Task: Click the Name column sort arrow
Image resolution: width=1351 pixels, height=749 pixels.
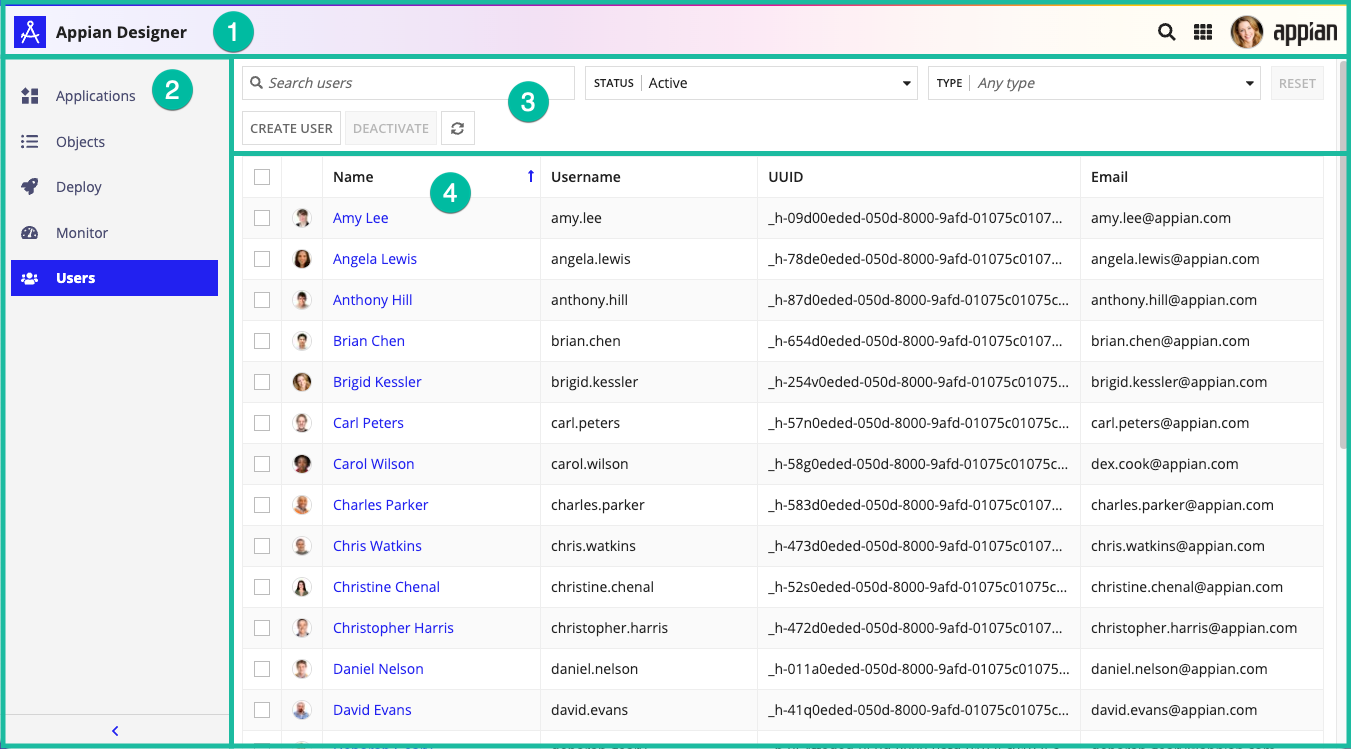Action: 531,177
